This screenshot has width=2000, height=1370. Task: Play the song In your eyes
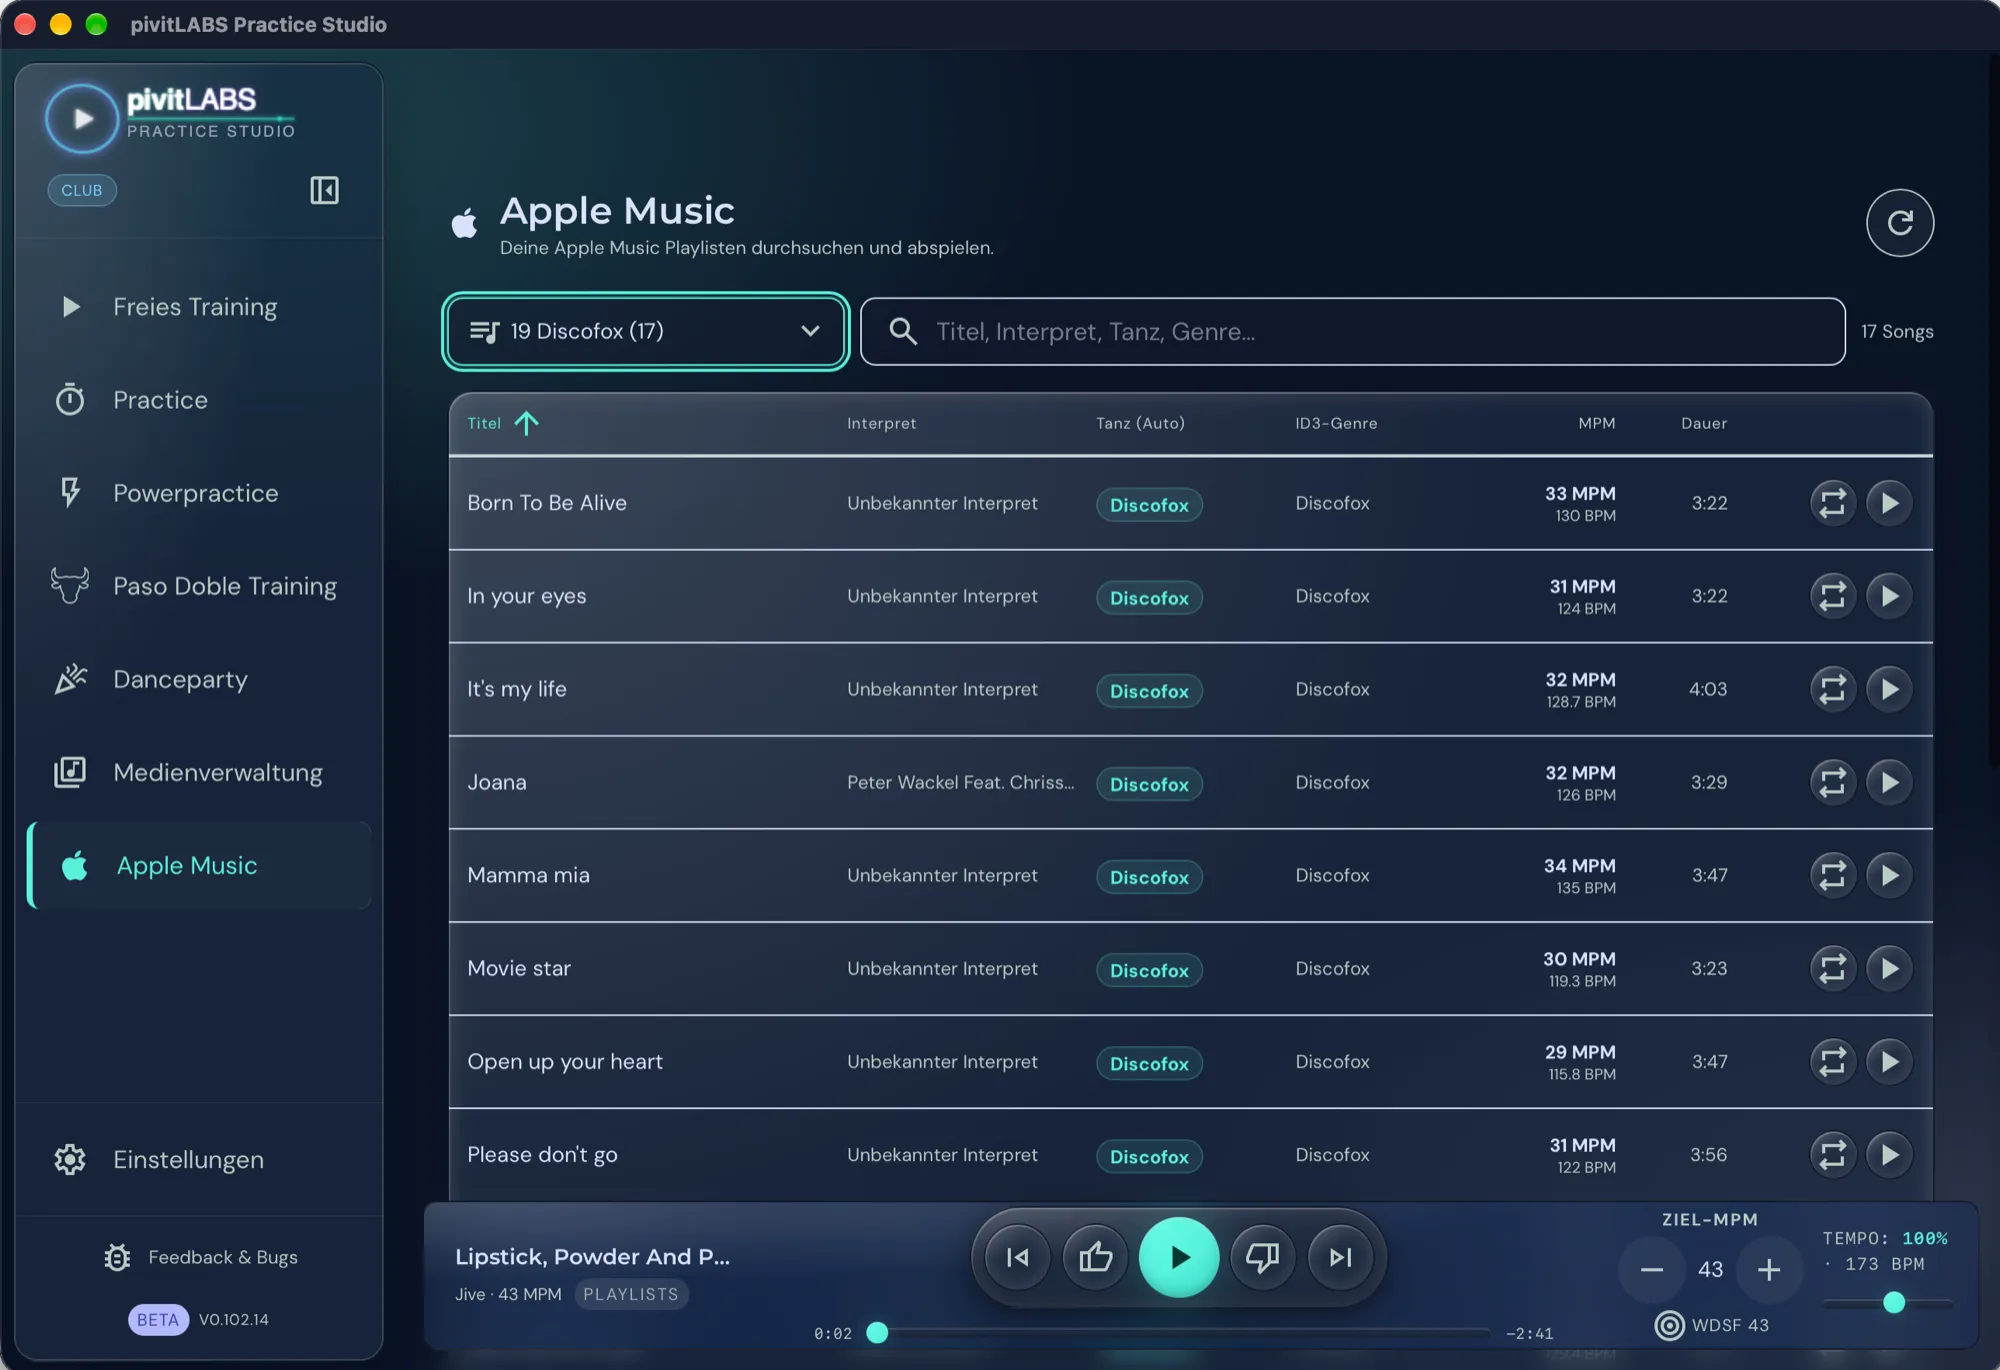1889,596
